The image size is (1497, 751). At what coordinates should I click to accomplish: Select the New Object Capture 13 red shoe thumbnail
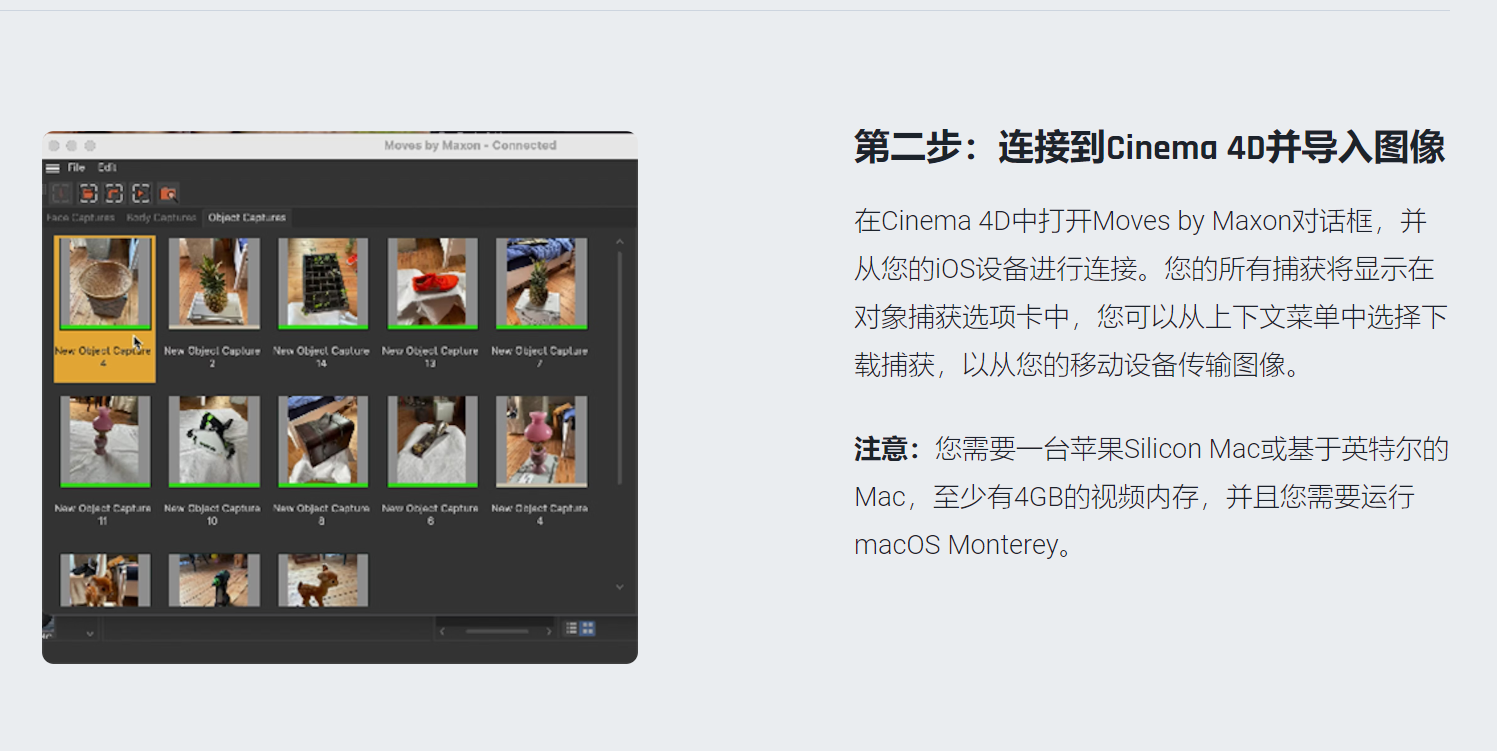tap(432, 283)
